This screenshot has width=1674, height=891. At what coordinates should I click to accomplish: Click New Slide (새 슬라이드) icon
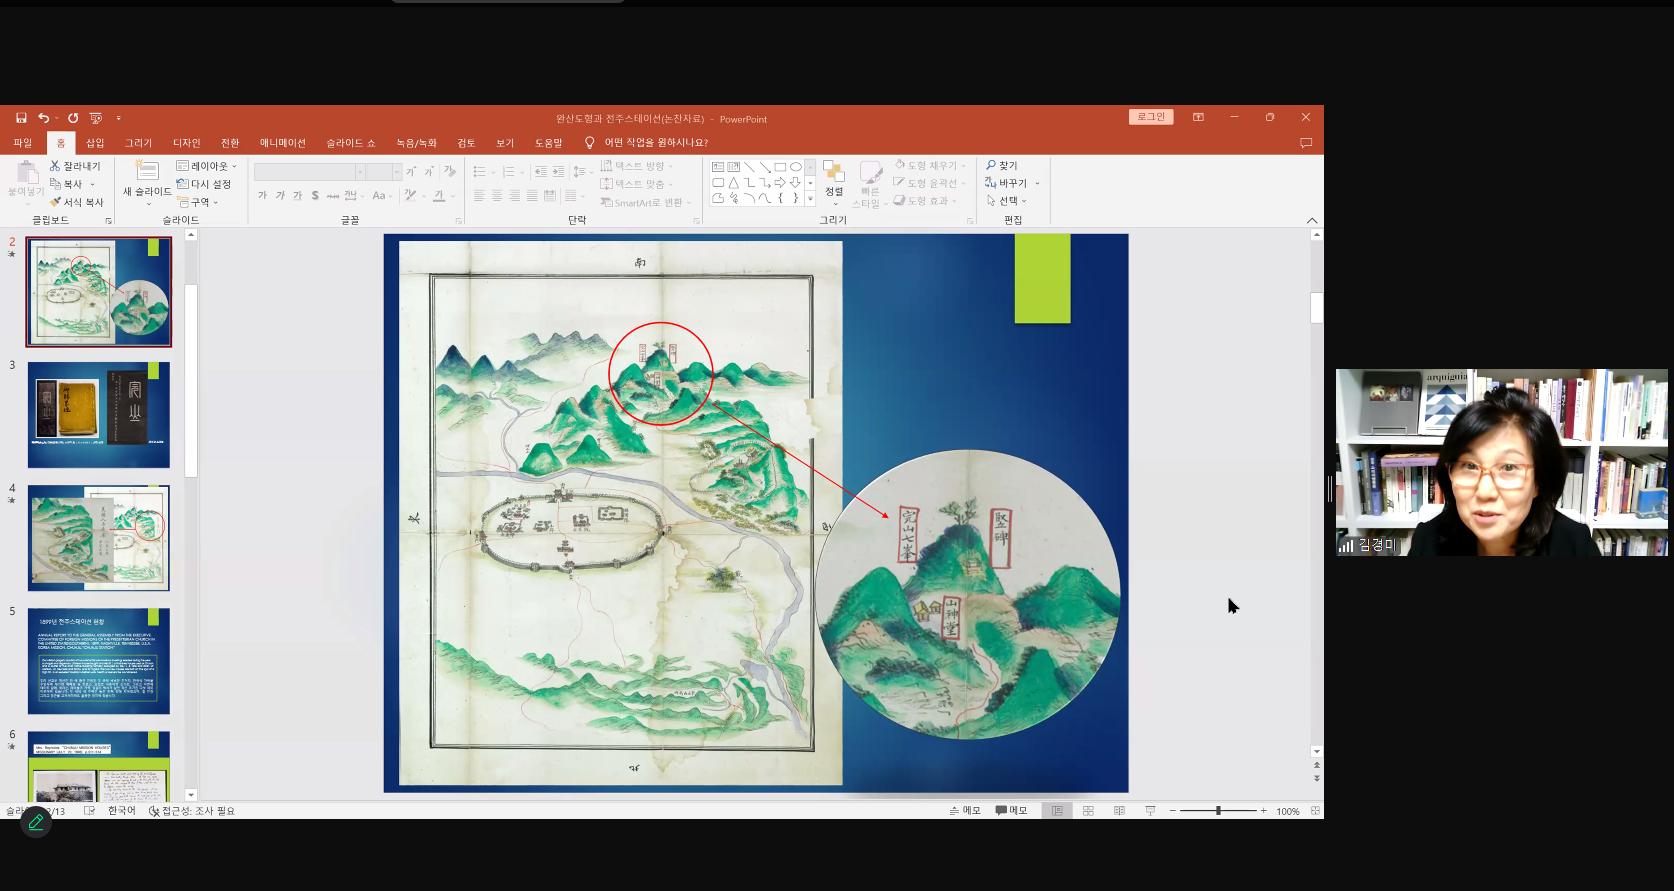pyautogui.click(x=147, y=171)
